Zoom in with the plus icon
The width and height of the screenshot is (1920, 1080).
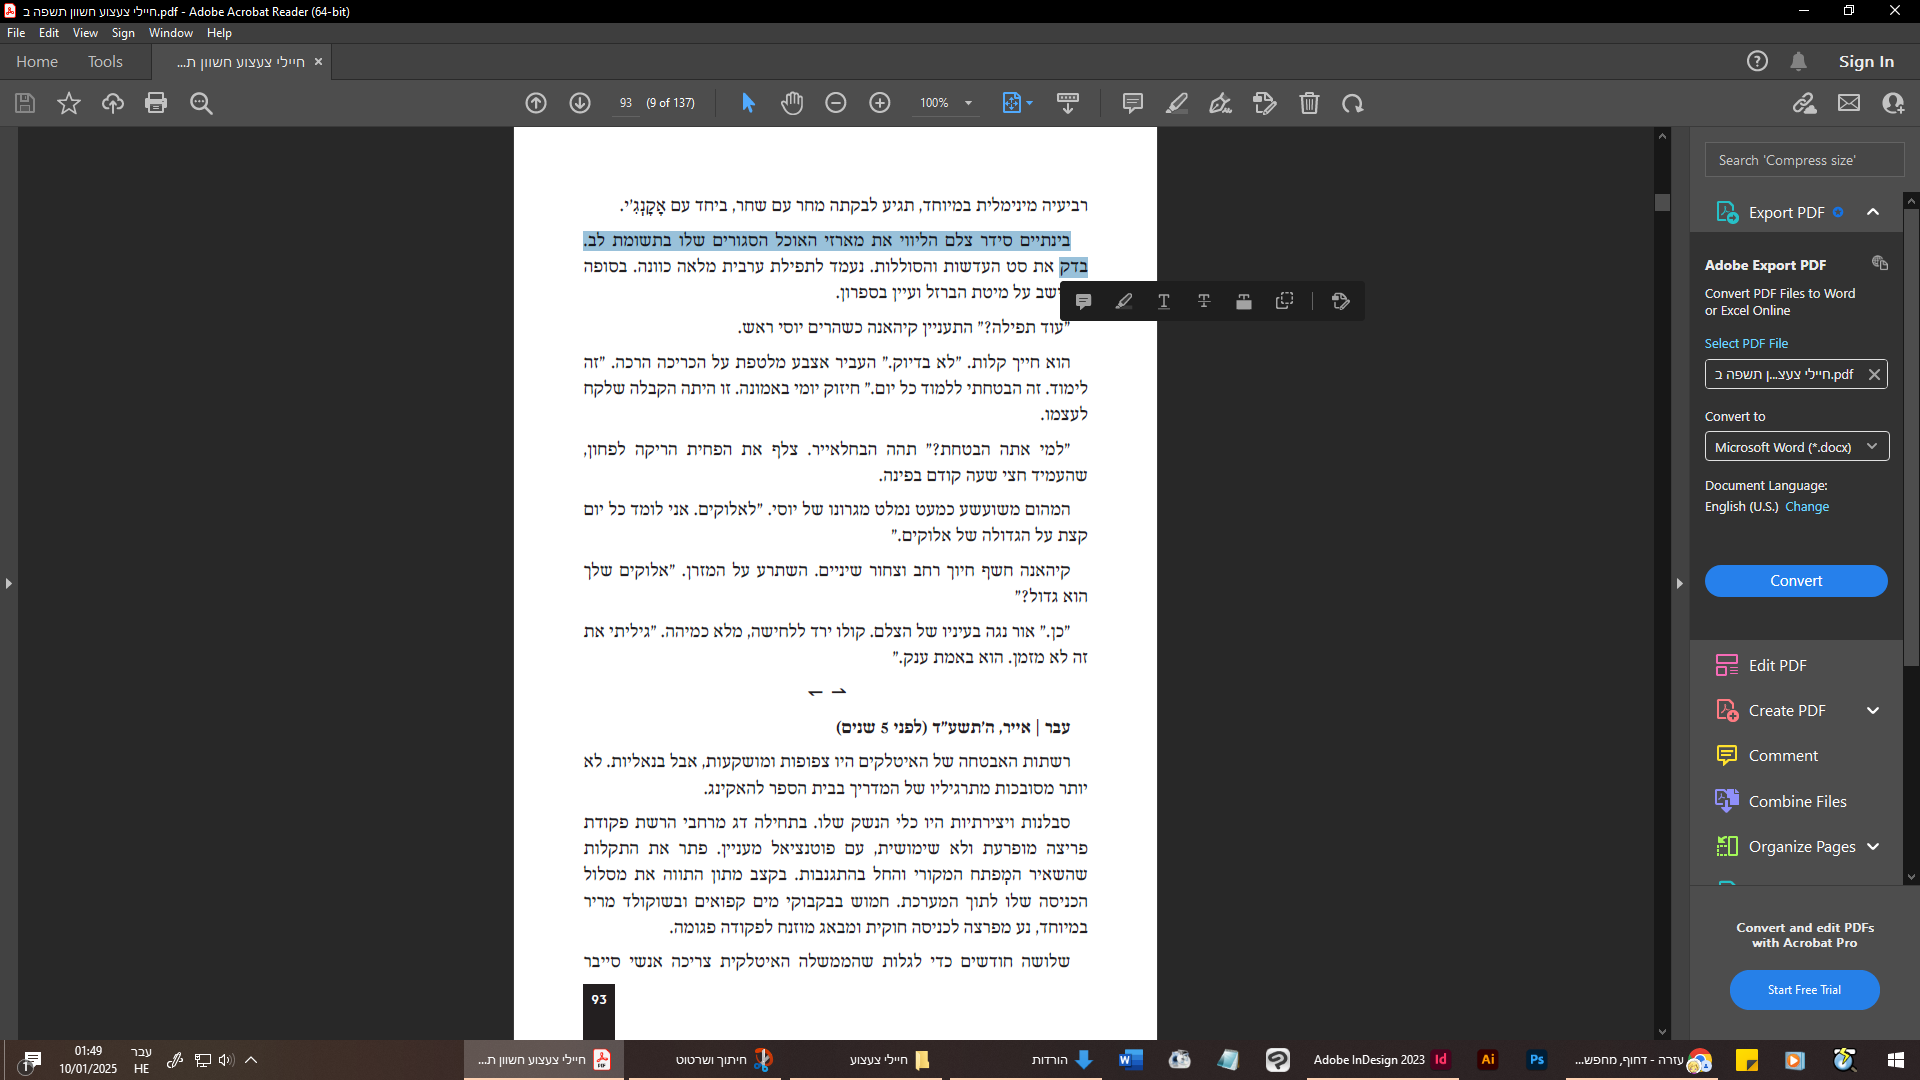coord(880,103)
